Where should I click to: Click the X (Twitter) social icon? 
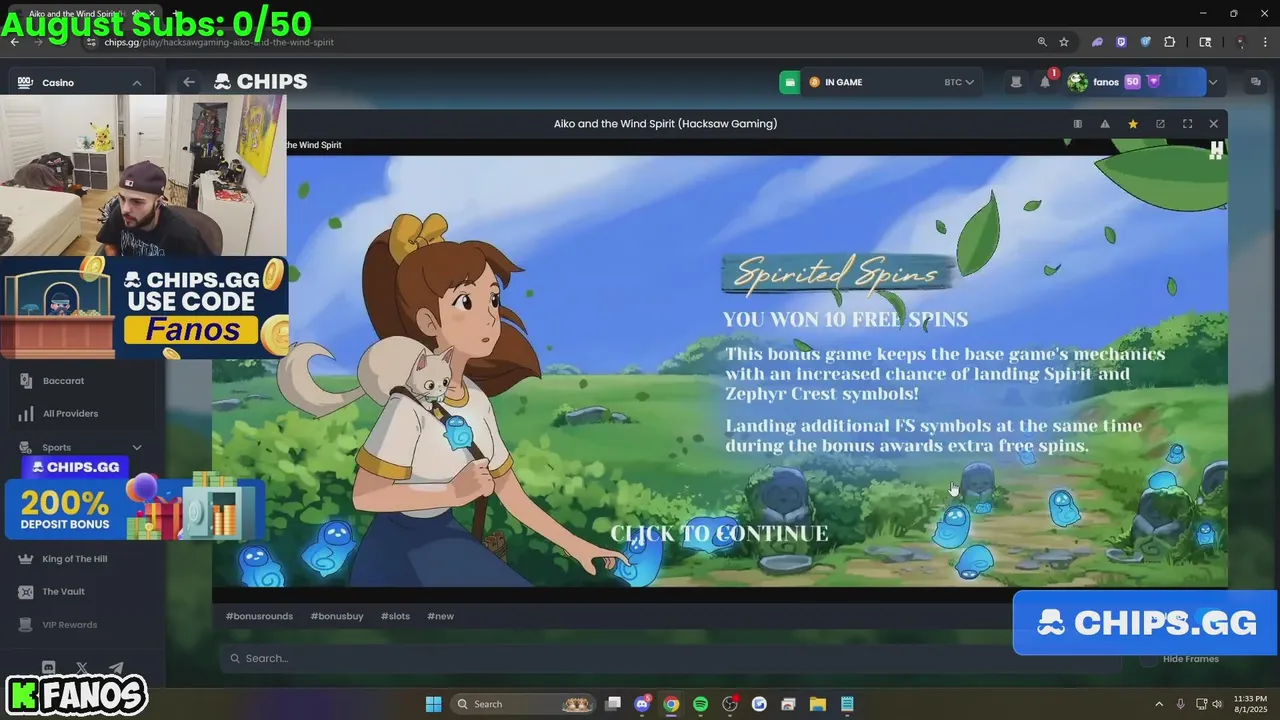[82, 668]
